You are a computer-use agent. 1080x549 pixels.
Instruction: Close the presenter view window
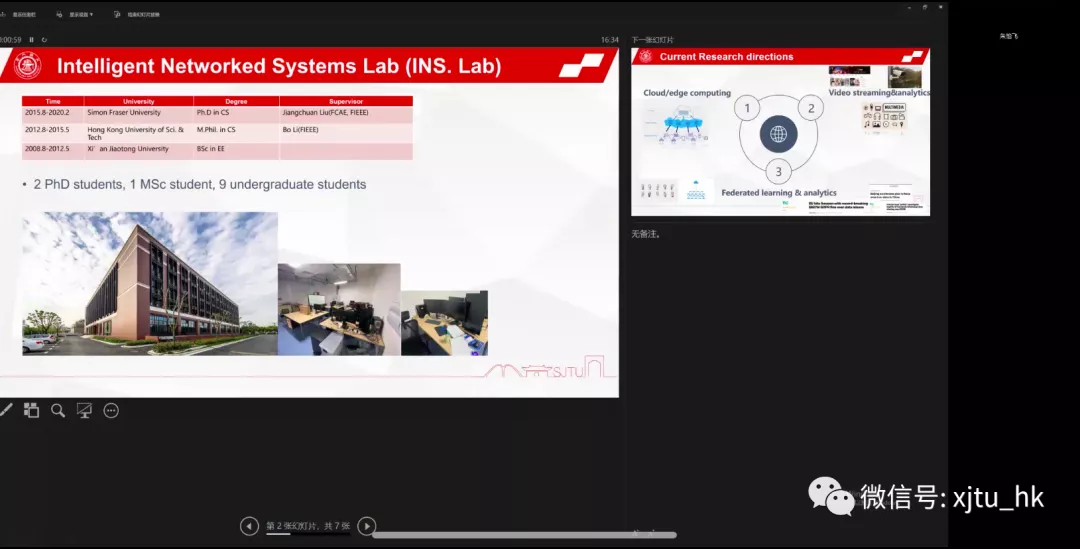pyautogui.click(x=940, y=7)
